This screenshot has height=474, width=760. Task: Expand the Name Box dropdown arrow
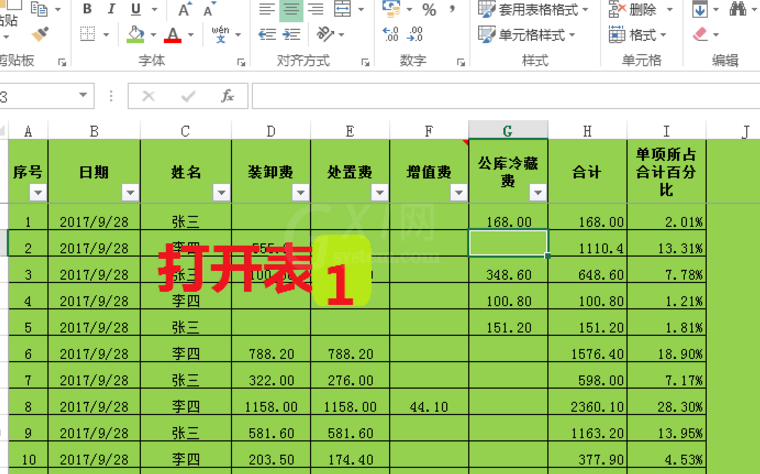tap(83, 95)
